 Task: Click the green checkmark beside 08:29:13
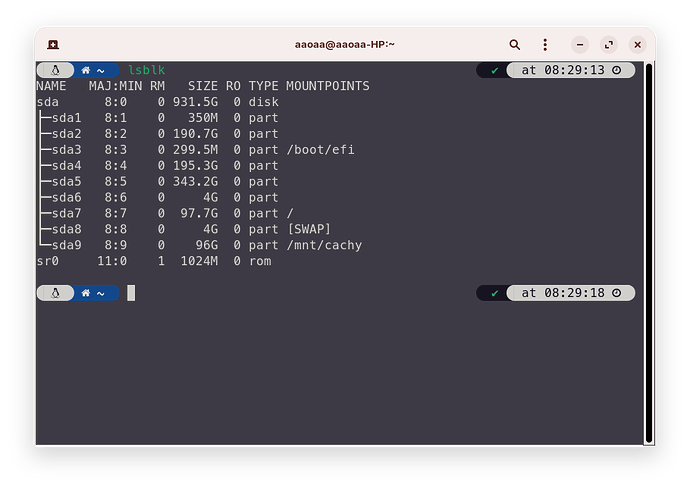(x=495, y=70)
